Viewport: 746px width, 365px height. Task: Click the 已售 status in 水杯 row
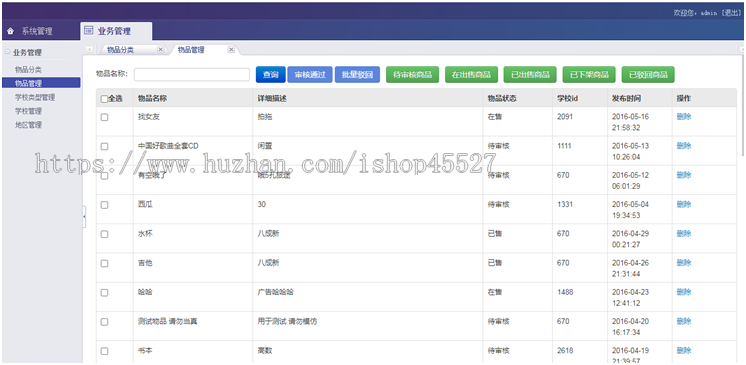(x=495, y=234)
